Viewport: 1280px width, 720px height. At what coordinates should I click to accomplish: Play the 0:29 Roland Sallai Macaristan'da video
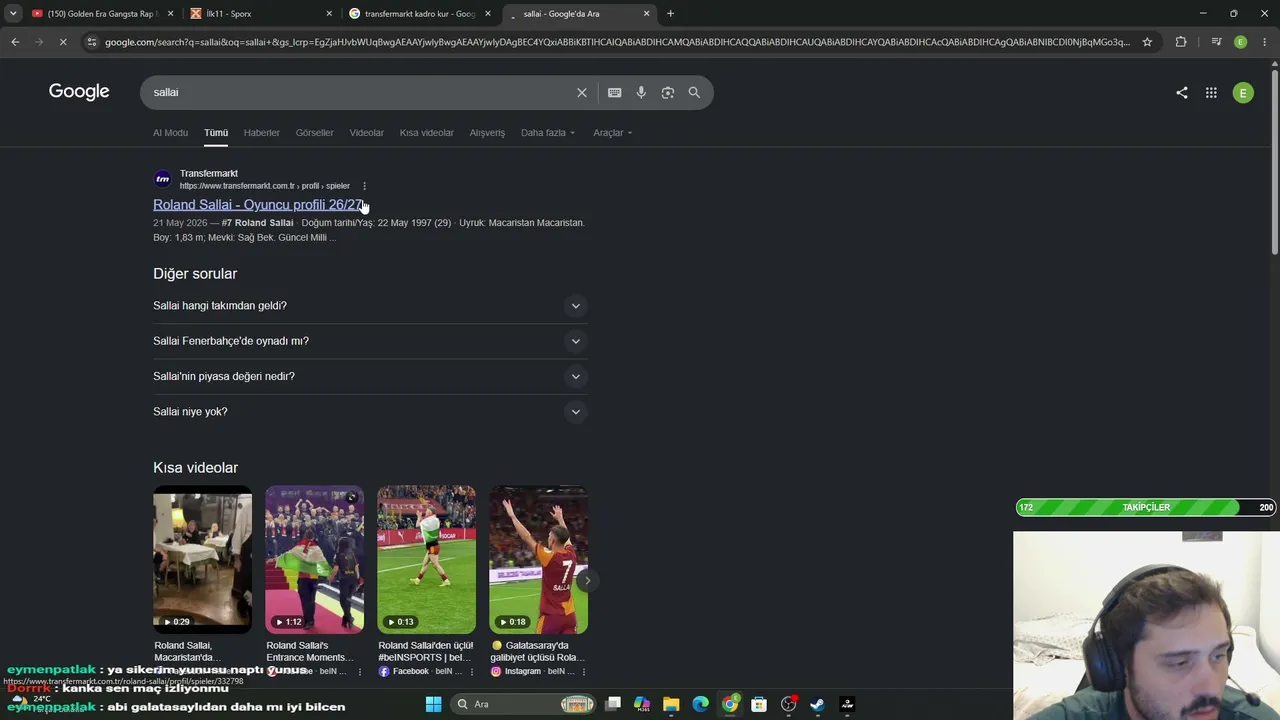[x=202, y=559]
